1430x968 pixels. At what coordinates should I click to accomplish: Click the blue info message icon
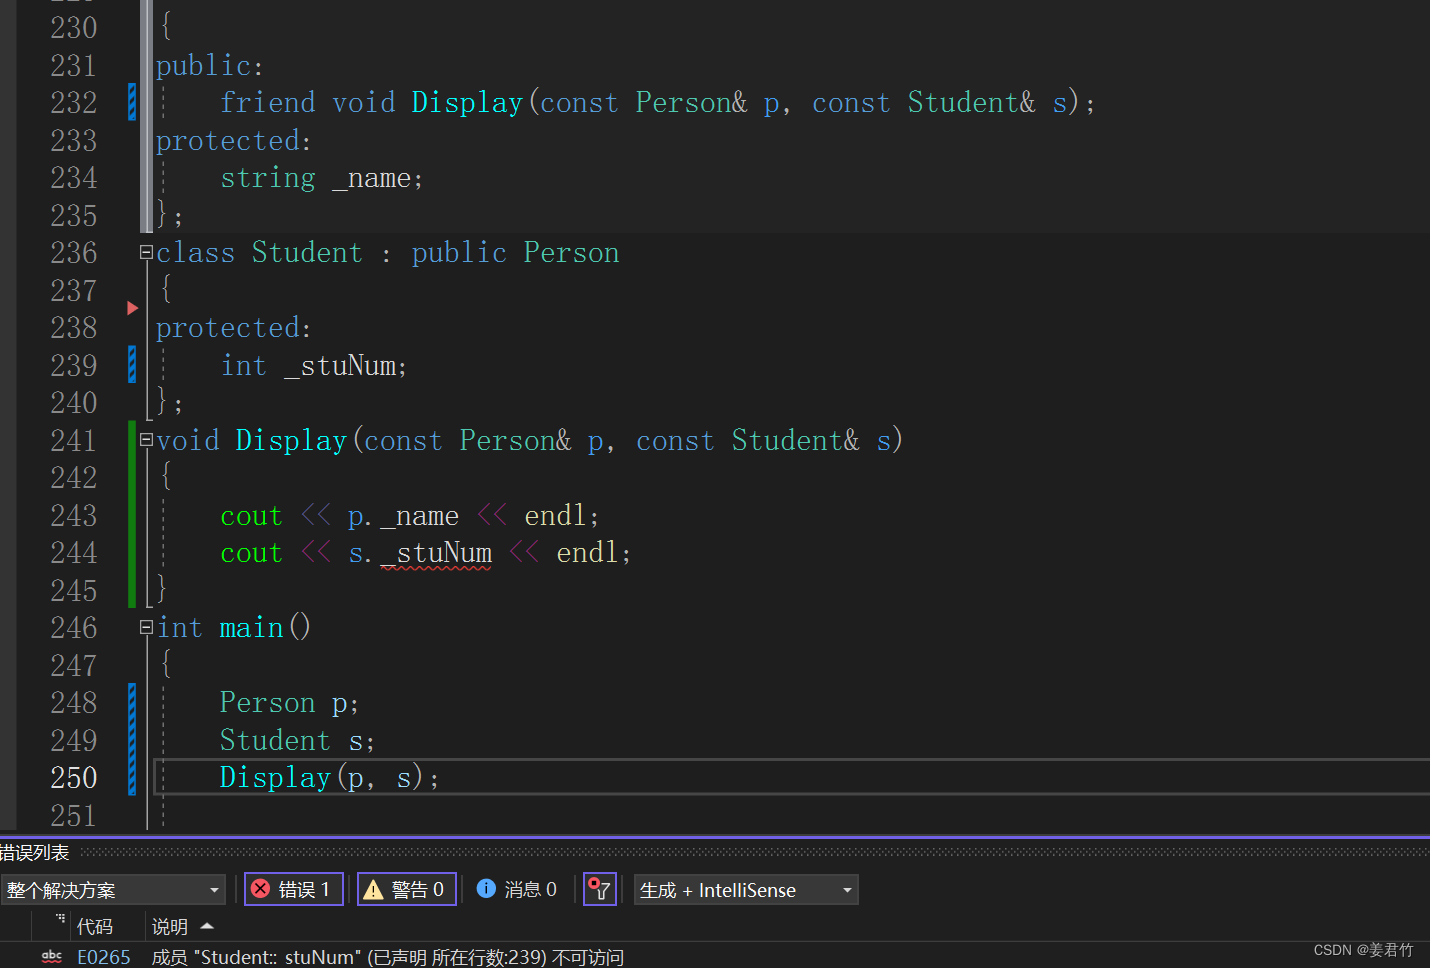486,888
